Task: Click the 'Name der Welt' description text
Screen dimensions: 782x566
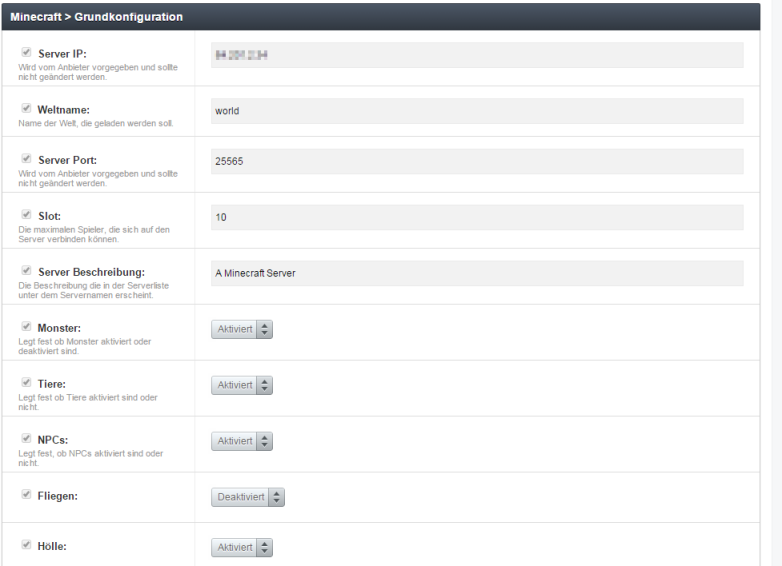Action: pos(96,123)
